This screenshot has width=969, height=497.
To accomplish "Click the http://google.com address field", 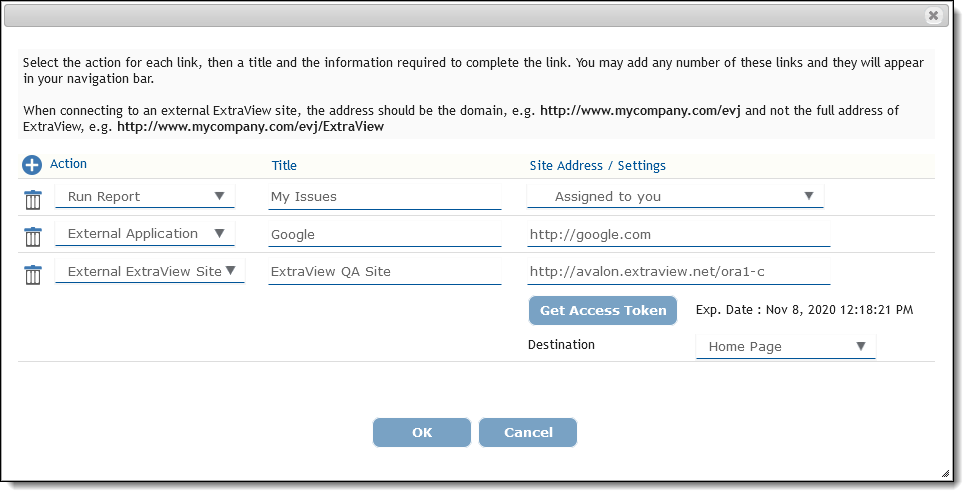I will coord(679,234).
